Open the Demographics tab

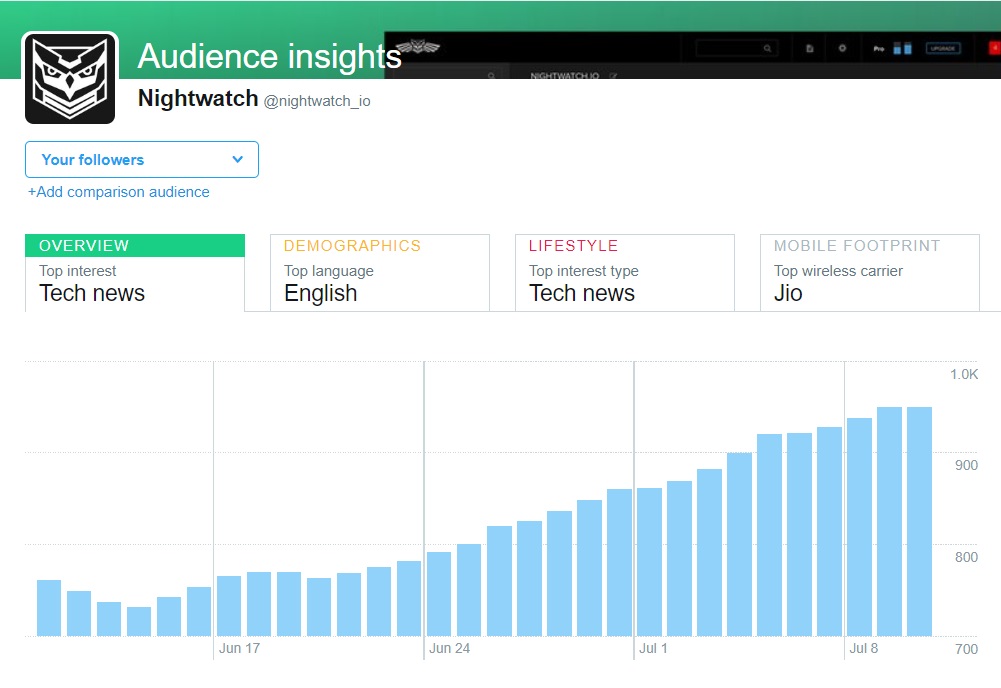[379, 272]
